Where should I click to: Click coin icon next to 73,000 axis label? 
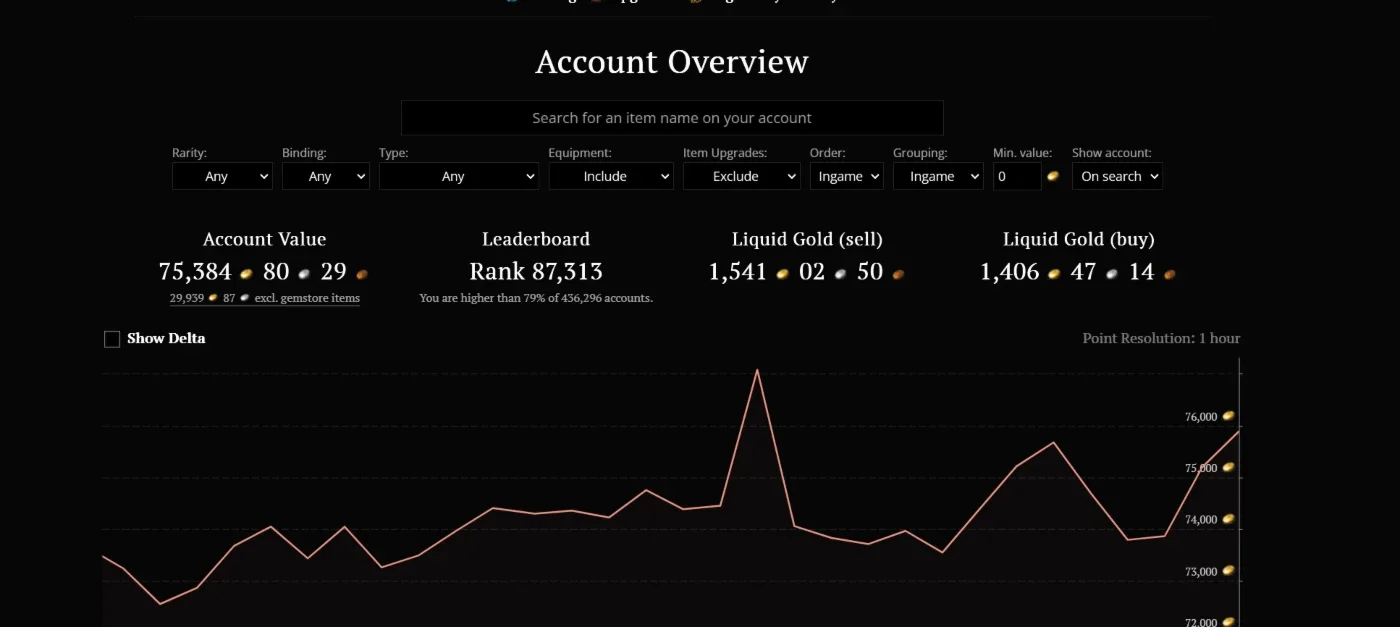pyautogui.click(x=1229, y=571)
